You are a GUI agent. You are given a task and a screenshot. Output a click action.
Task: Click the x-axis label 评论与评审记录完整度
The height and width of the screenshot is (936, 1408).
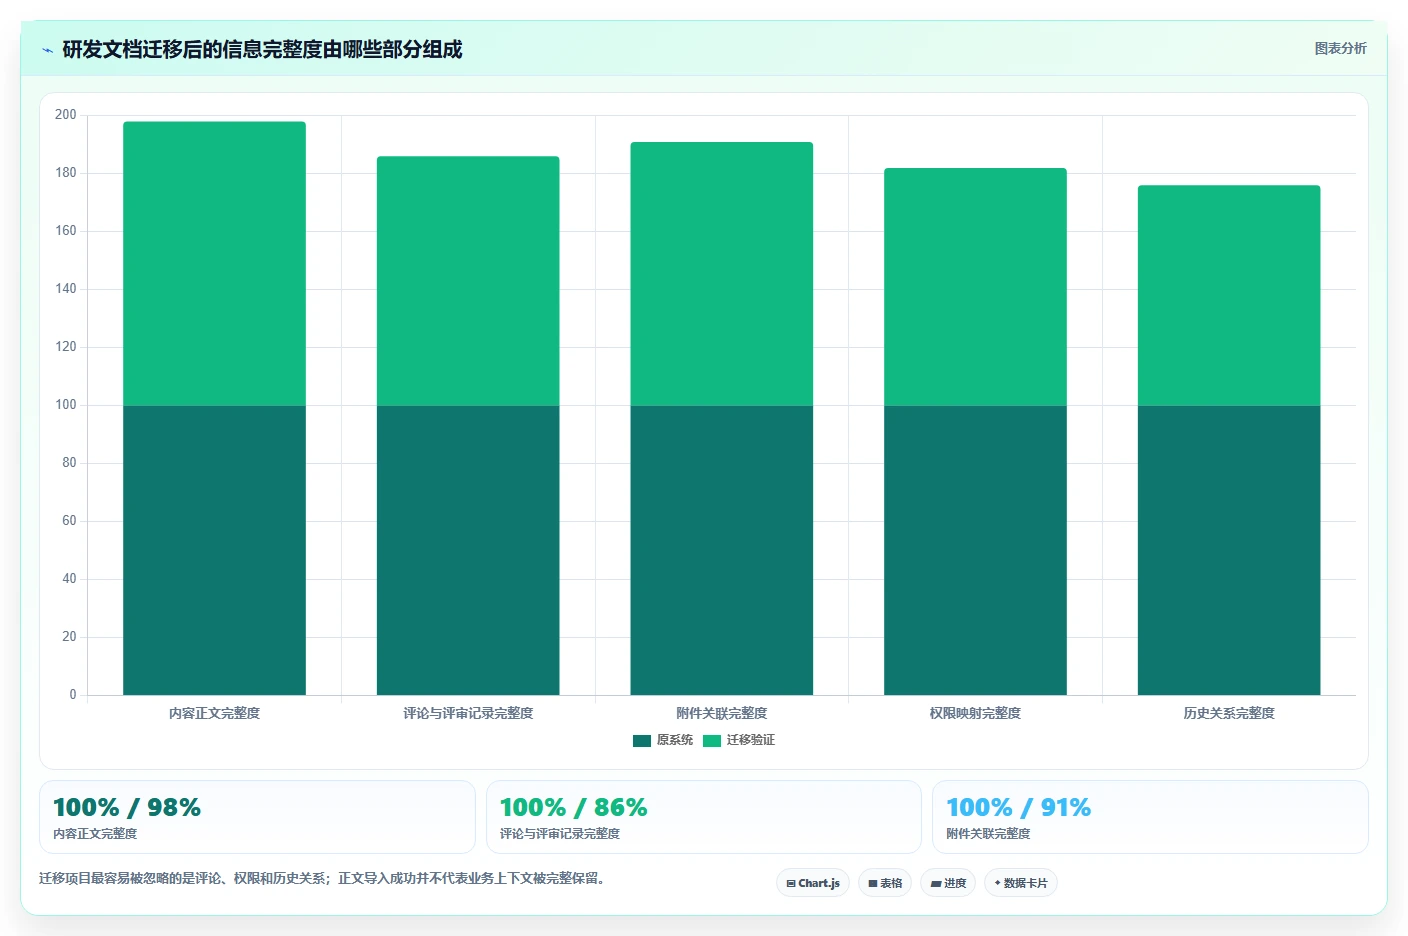[x=468, y=713]
